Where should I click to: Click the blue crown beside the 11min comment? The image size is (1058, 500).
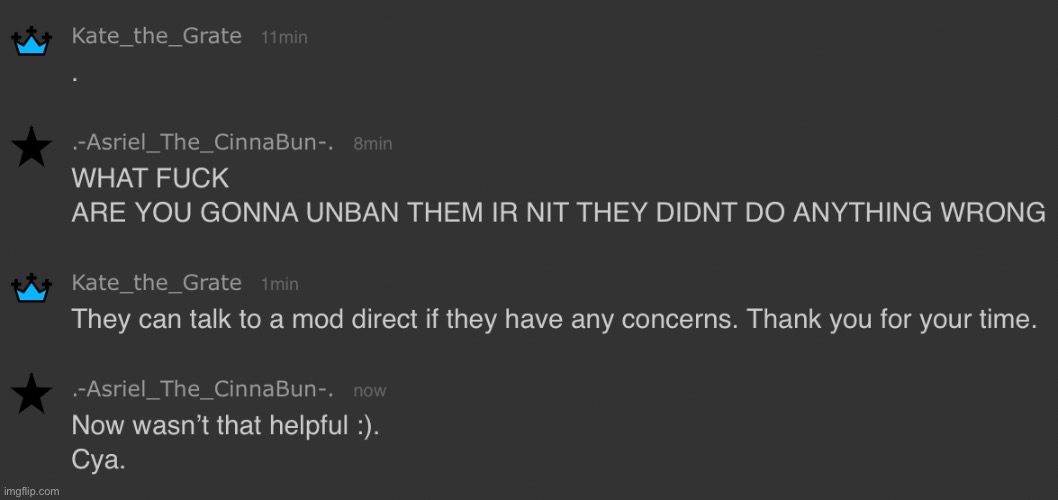tap(30, 41)
